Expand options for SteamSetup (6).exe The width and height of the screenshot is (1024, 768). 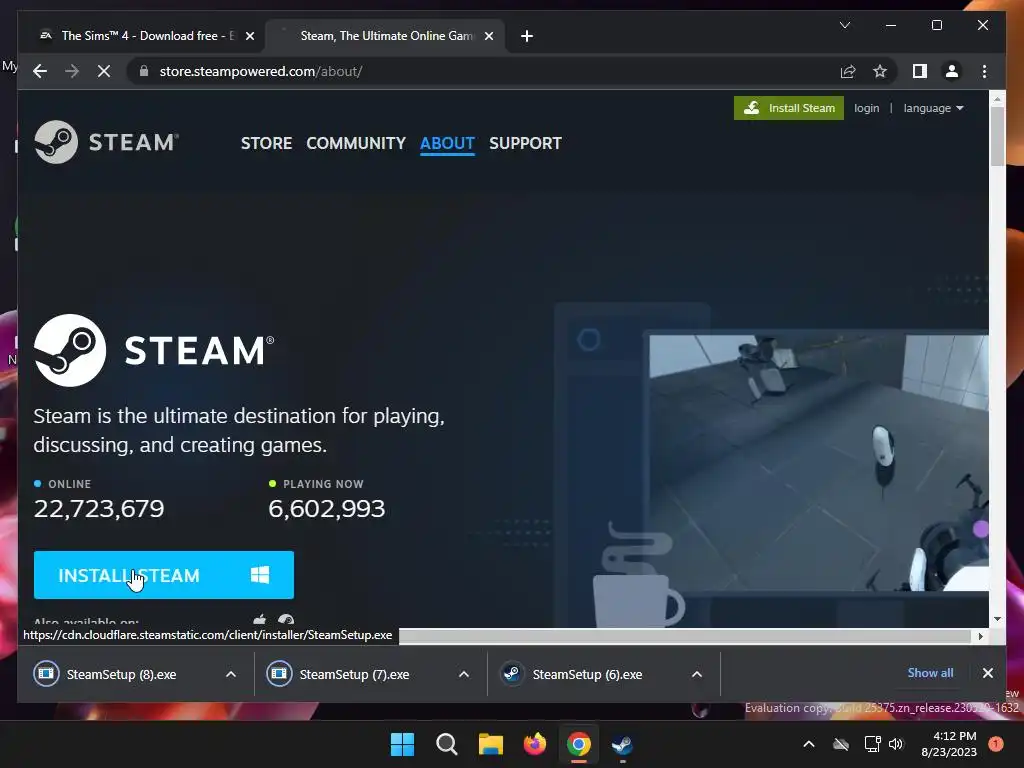click(x=697, y=674)
